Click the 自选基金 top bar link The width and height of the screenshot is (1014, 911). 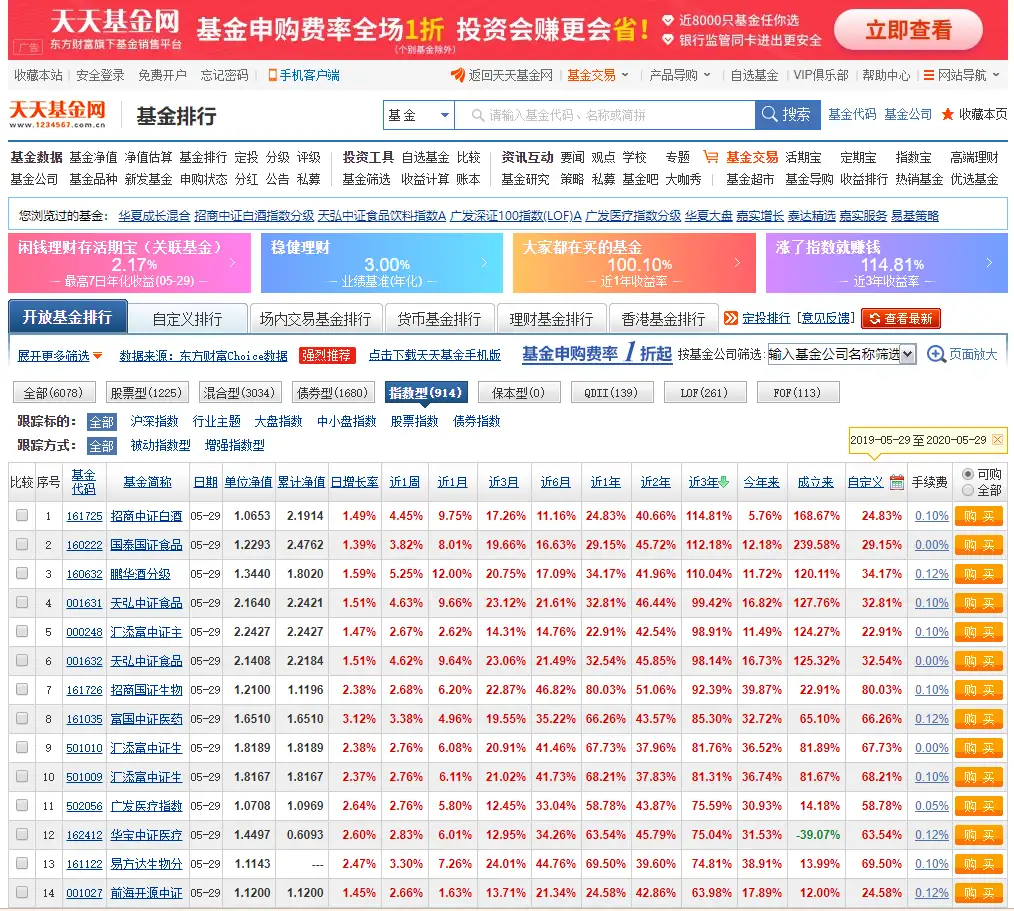coord(754,76)
